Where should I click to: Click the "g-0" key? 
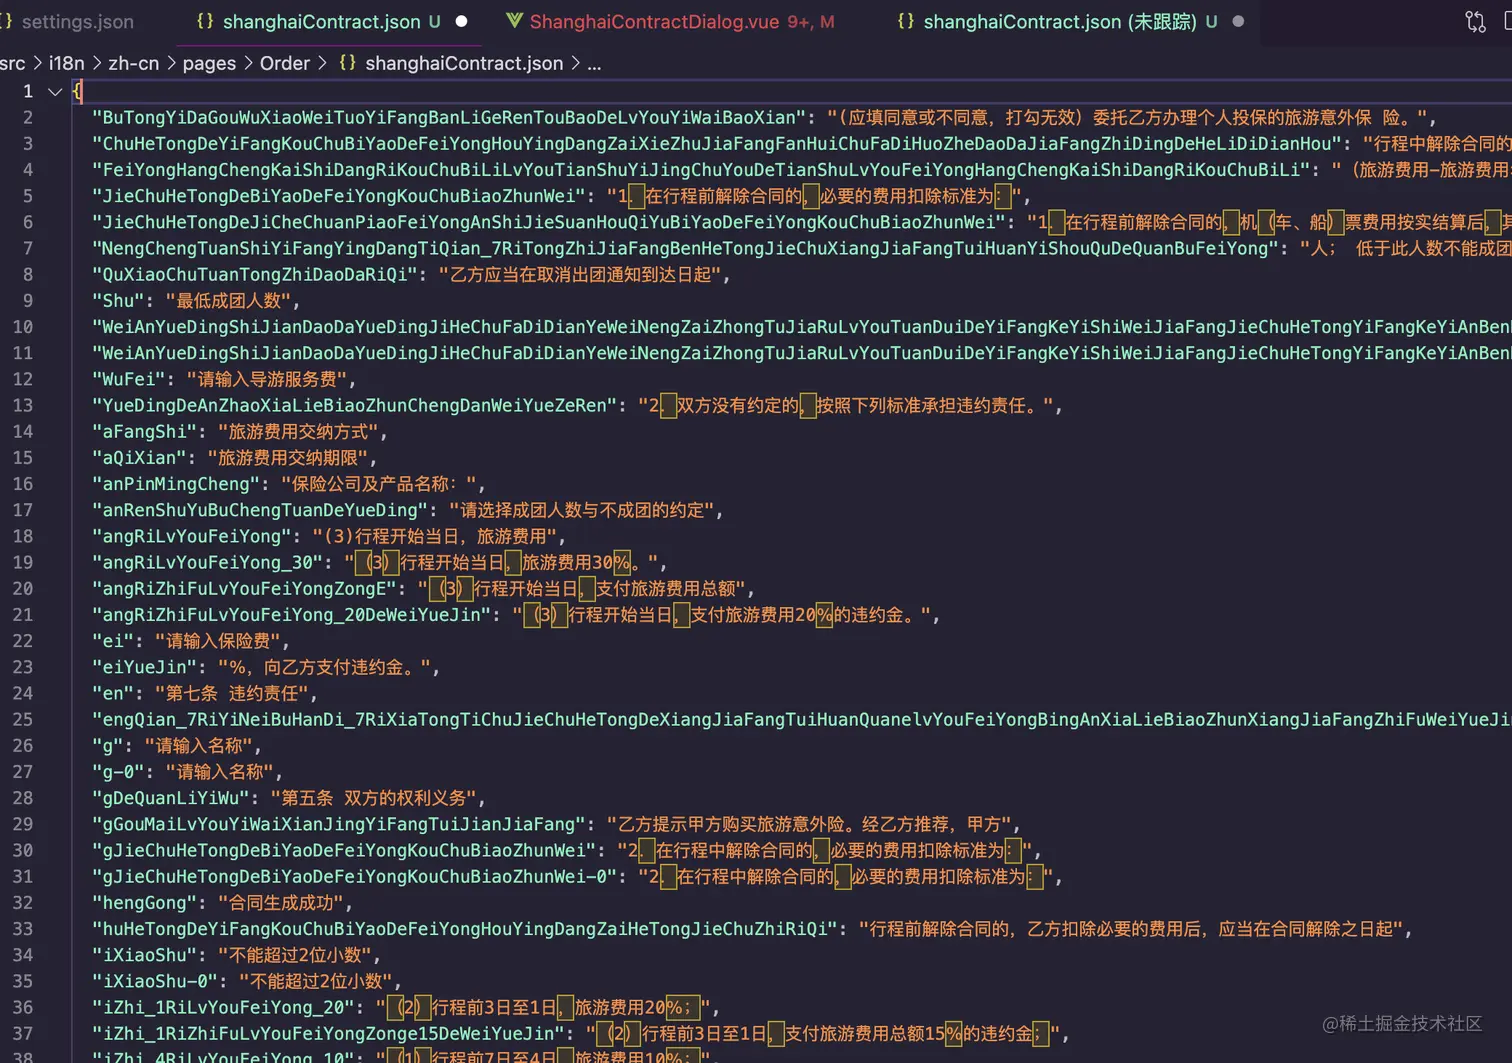pos(119,771)
